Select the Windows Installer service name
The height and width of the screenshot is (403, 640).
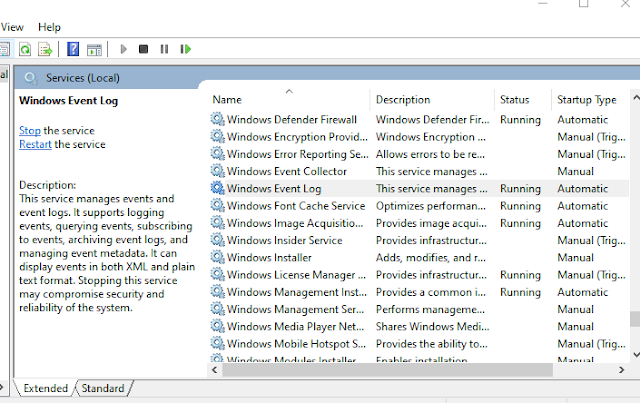click(x=269, y=258)
